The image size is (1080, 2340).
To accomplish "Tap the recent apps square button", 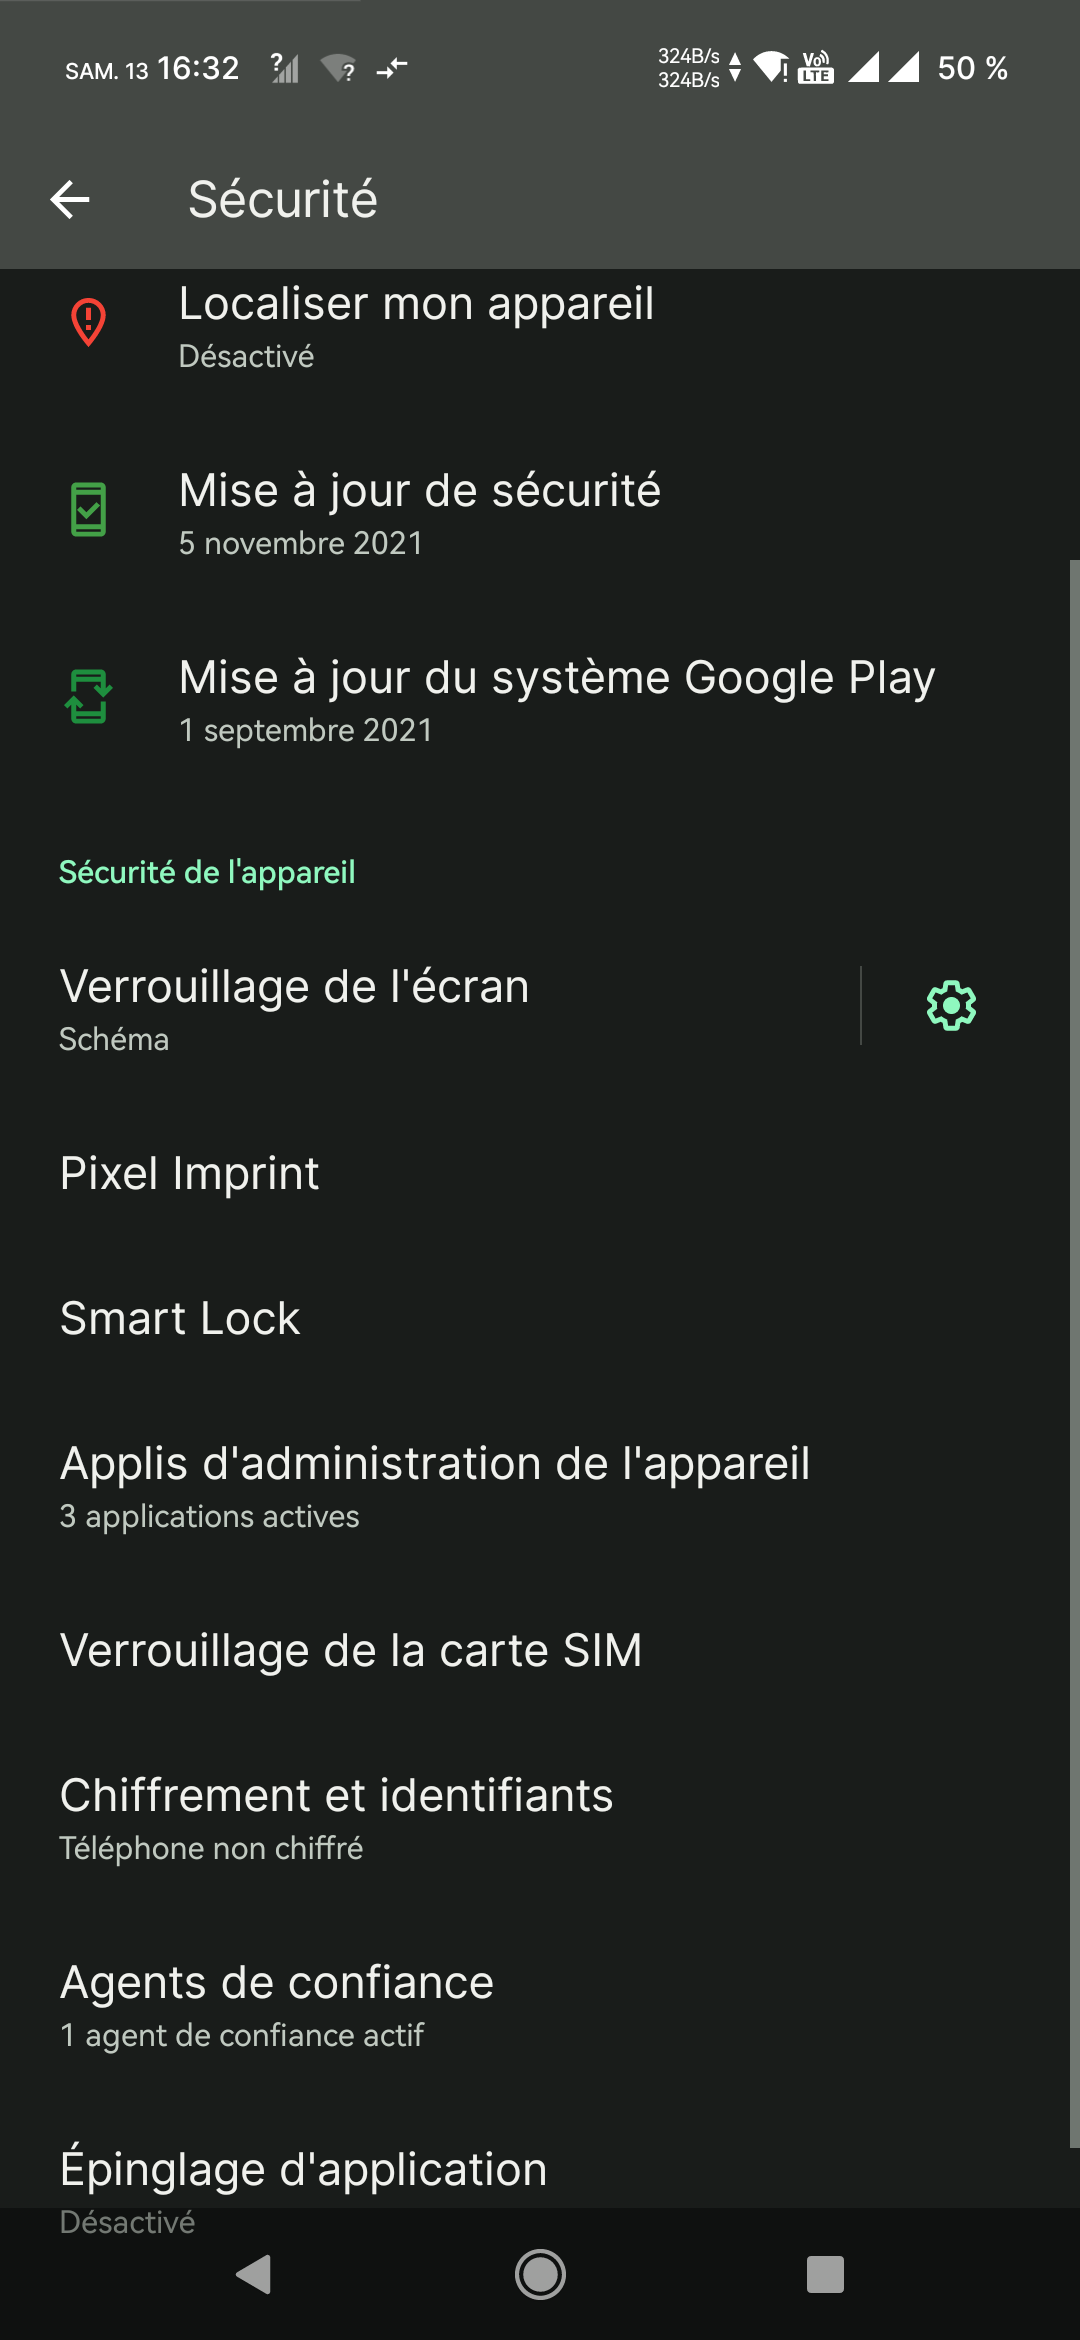I will coord(825,2274).
